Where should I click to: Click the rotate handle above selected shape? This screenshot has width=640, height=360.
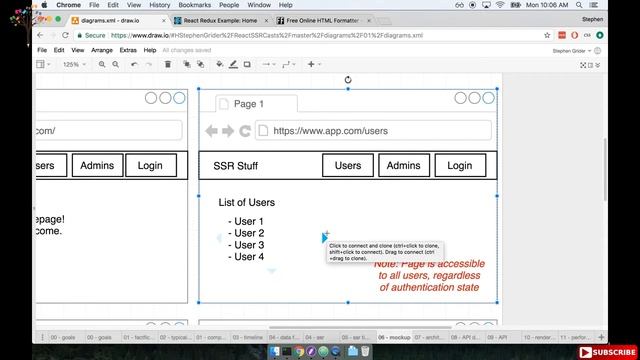pos(348,80)
